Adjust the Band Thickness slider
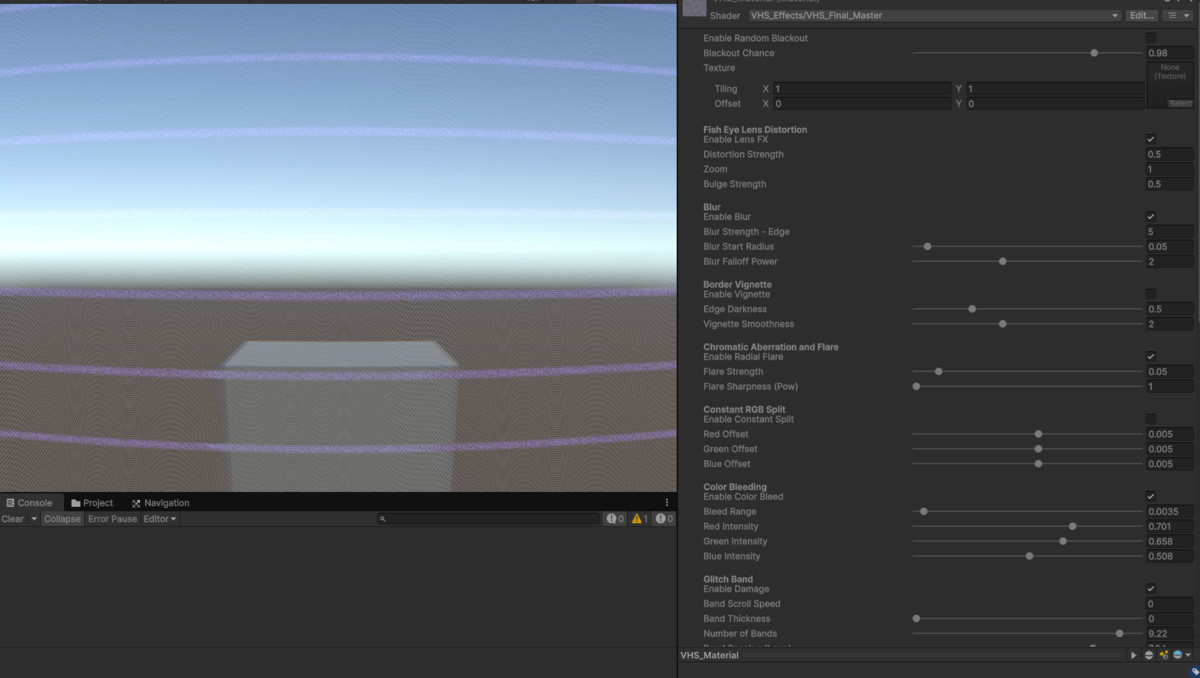This screenshot has height=678, width=1200. [1027, 619]
